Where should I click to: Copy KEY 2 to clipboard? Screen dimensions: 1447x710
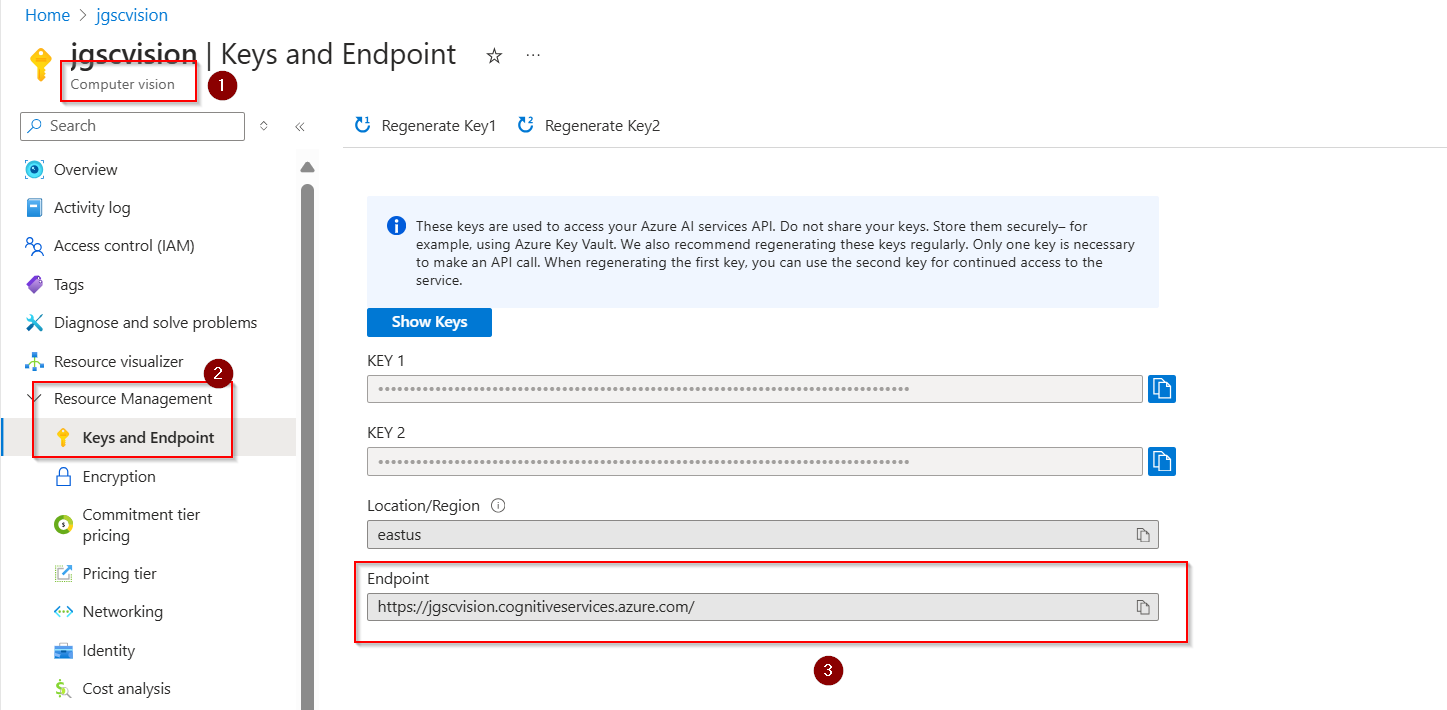click(x=1161, y=461)
